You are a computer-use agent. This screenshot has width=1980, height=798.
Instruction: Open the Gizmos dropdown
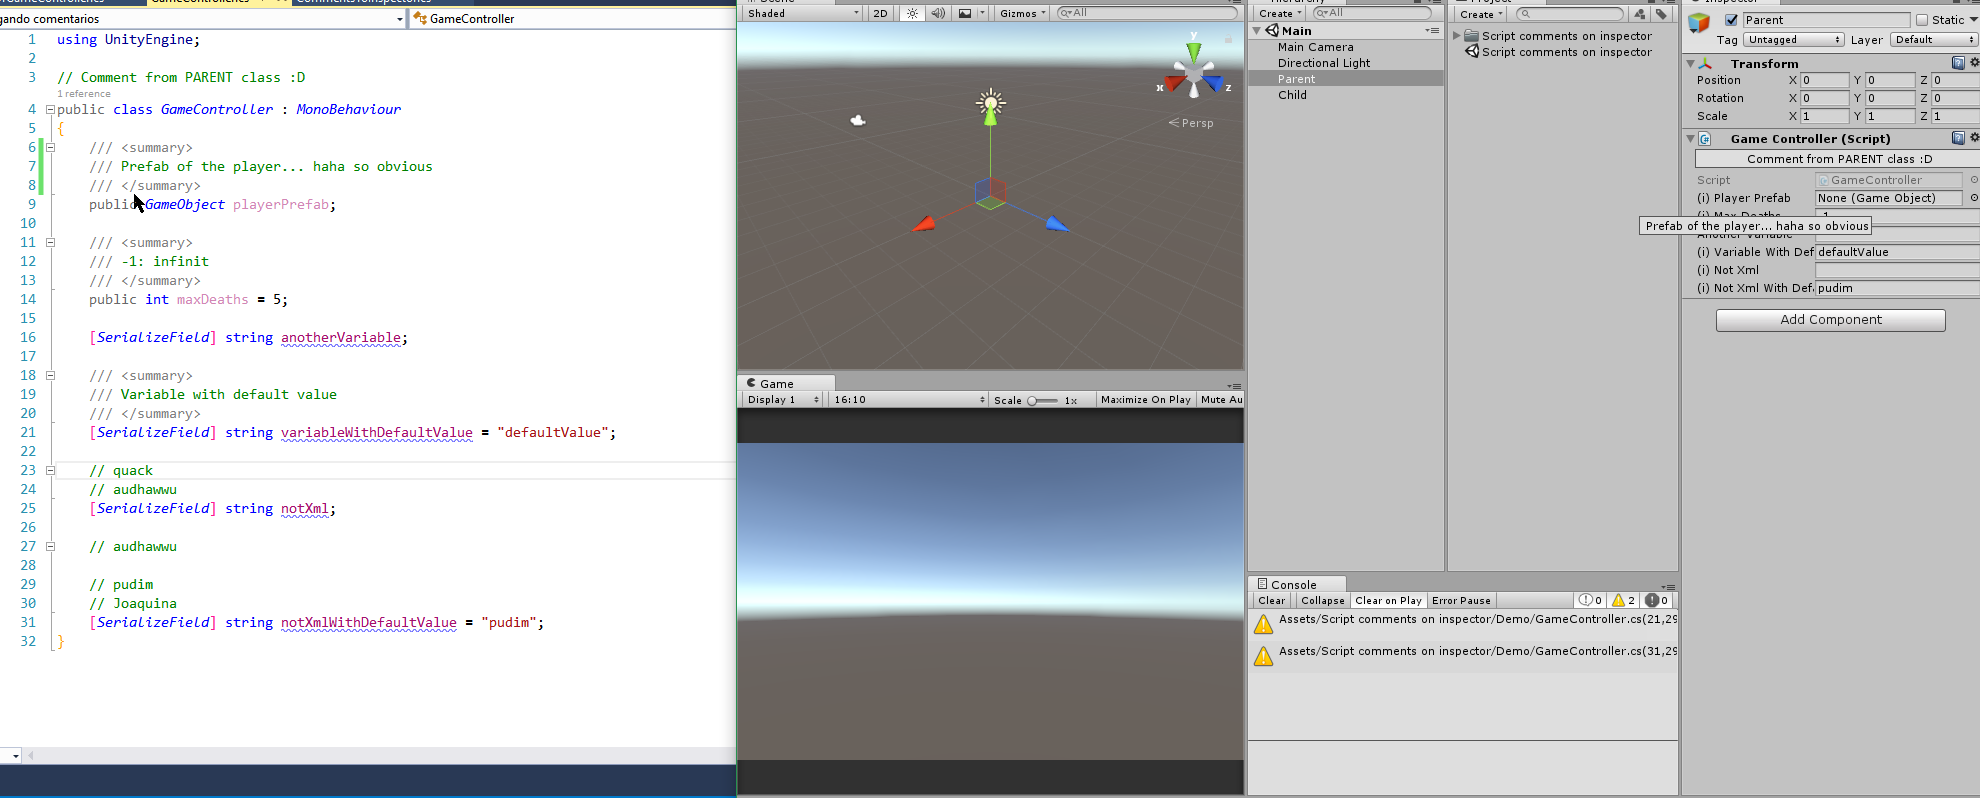point(1023,13)
